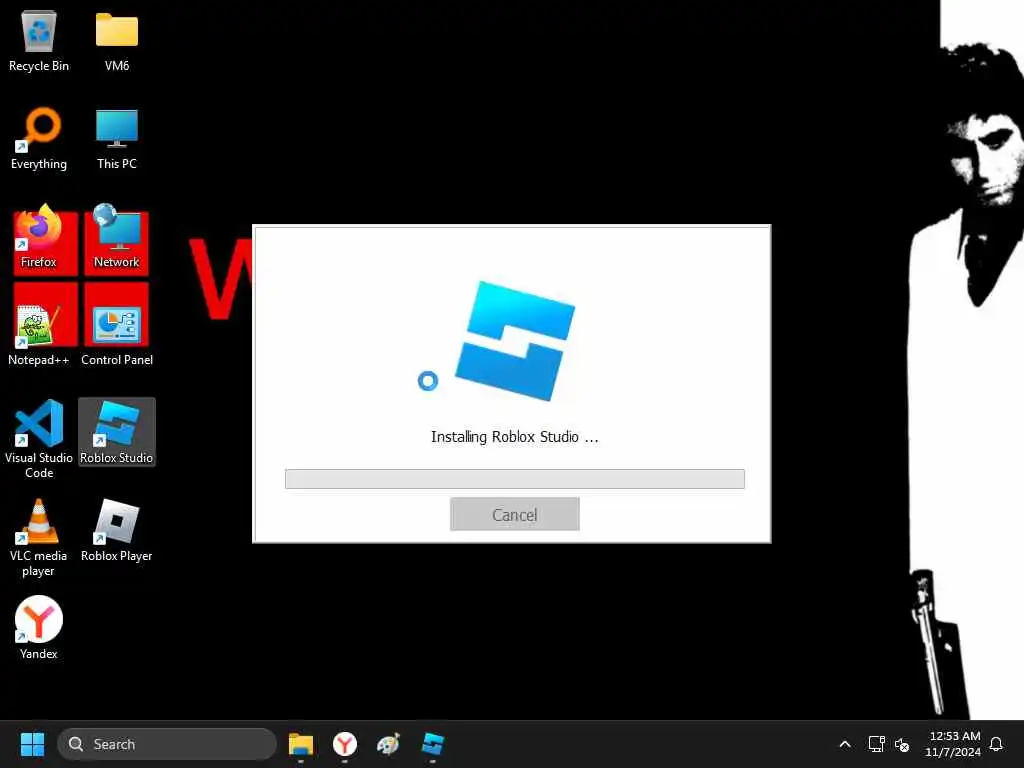Select the Visual Studio Code shortcut
Image resolution: width=1024 pixels, height=768 pixels.
pos(39,438)
